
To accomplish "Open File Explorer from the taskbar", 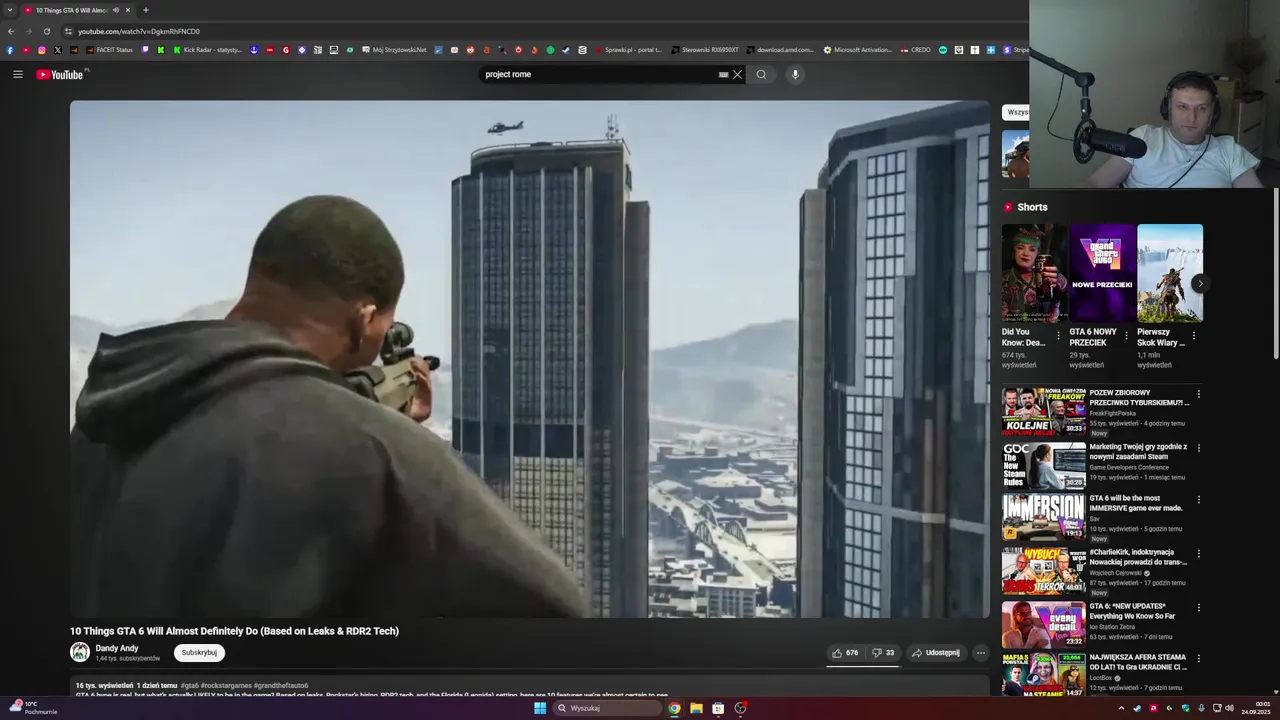I will pyautogui.click(x=696, y=708).
